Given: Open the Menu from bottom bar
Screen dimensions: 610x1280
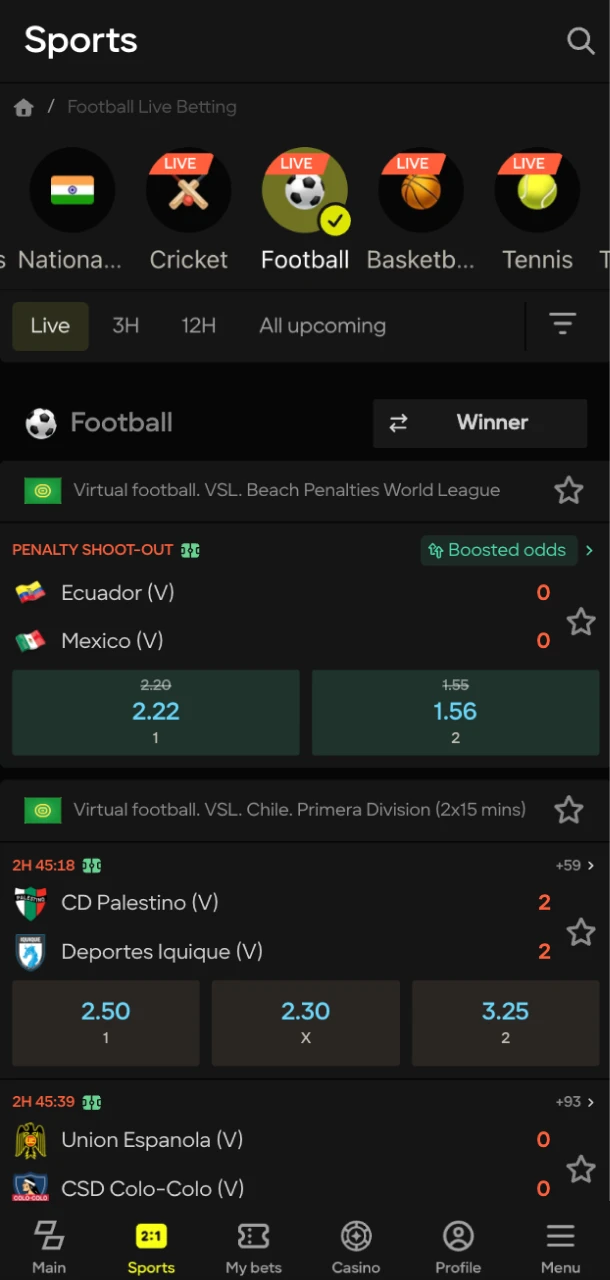Looking at the screenshot, I should tap(559, 1245).
